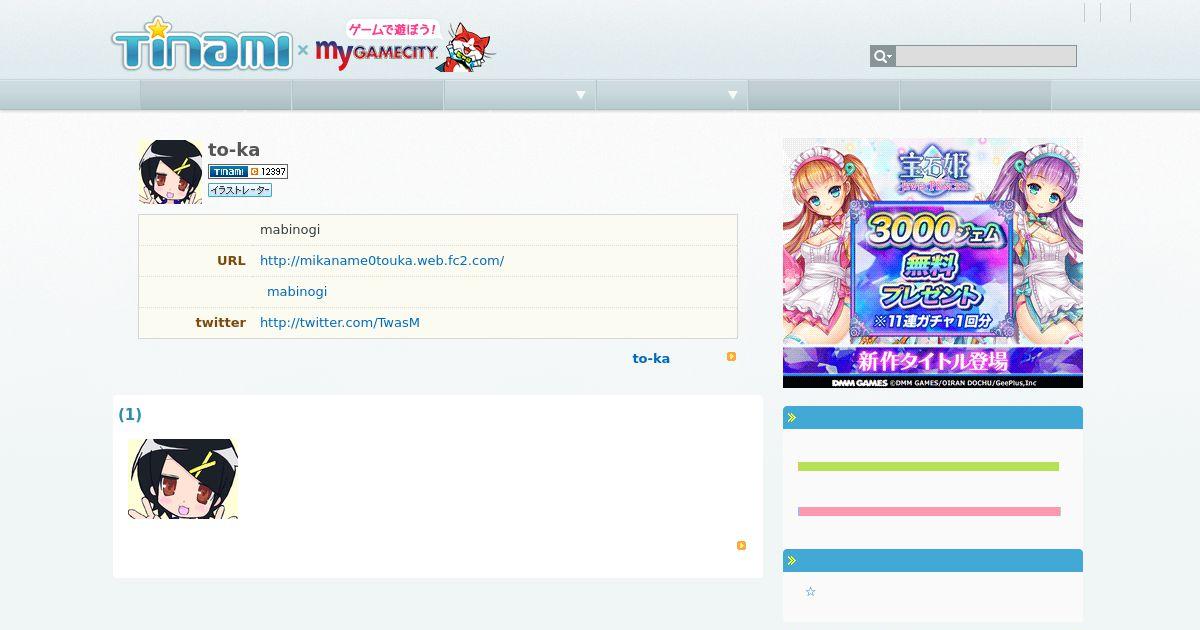The image size is (1200, 630).
Task: Click the star icon in sidebar
Action: click(x=811, y=592)
